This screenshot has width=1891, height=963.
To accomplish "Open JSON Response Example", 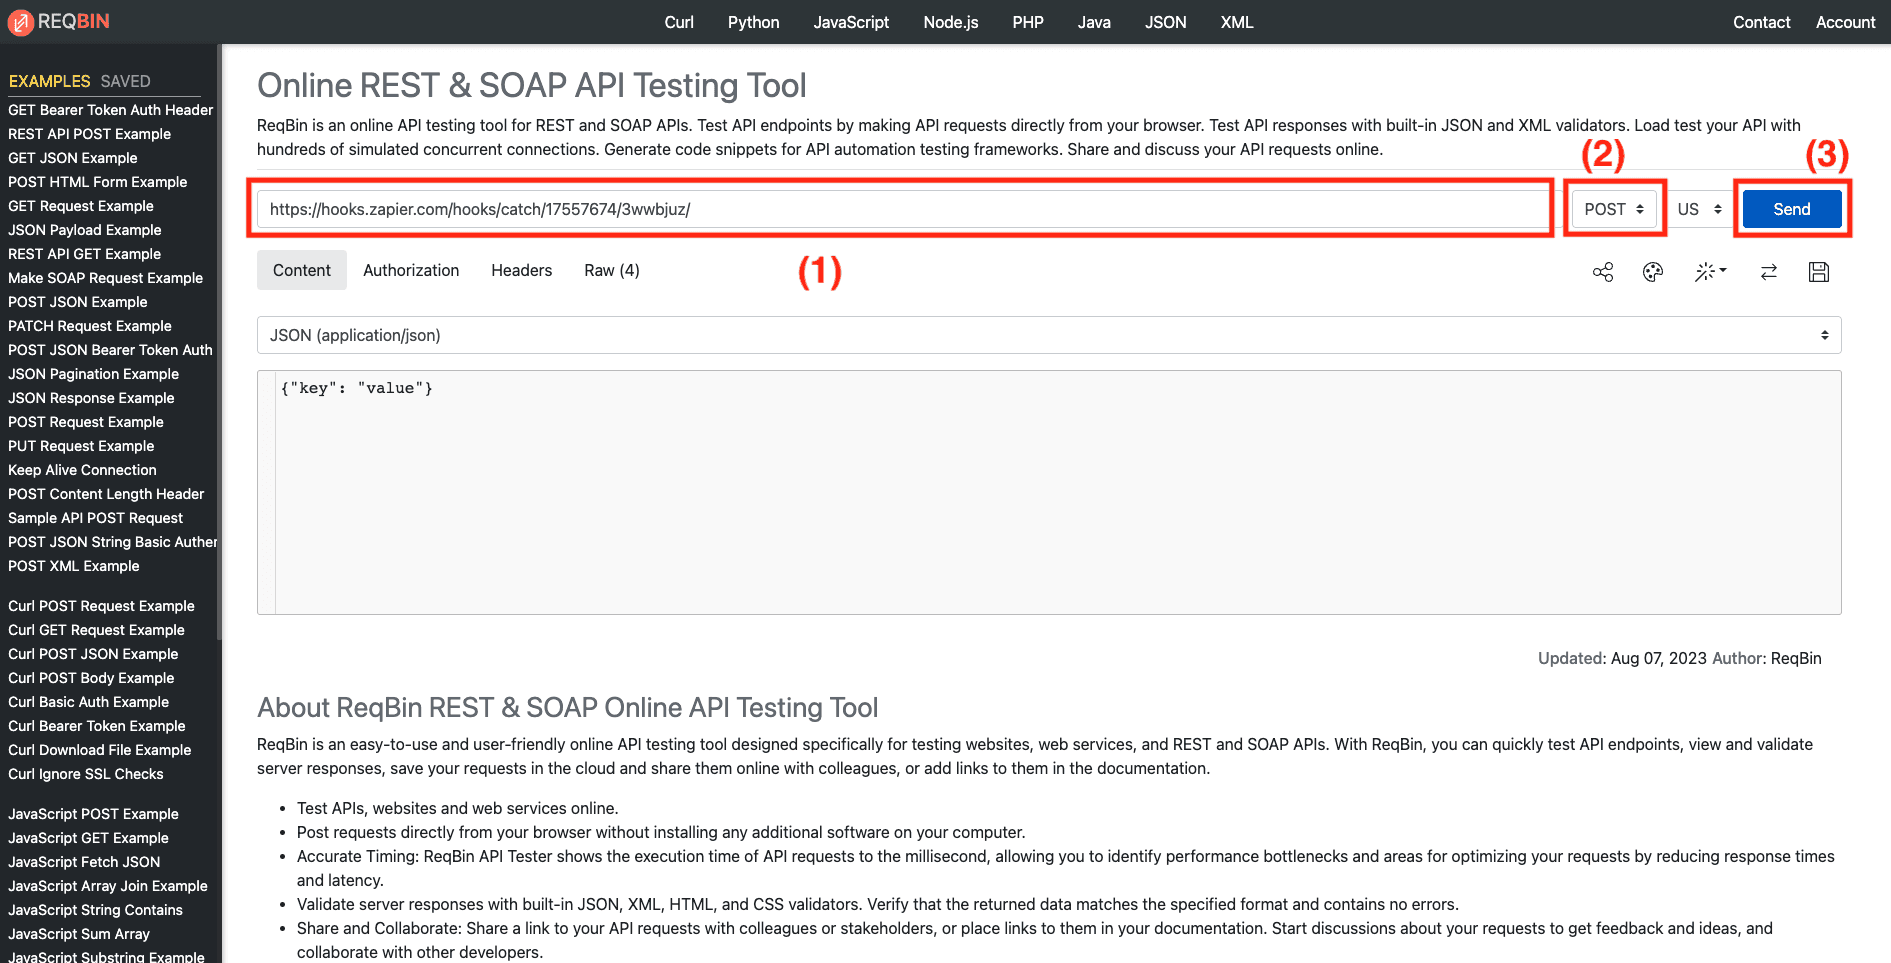I will pyautogui.click(x=92, y=398).
